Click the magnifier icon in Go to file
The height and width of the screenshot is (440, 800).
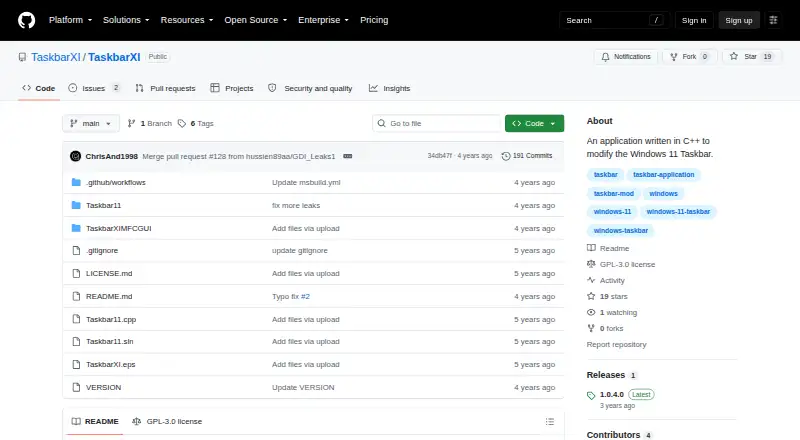(381, 124)
